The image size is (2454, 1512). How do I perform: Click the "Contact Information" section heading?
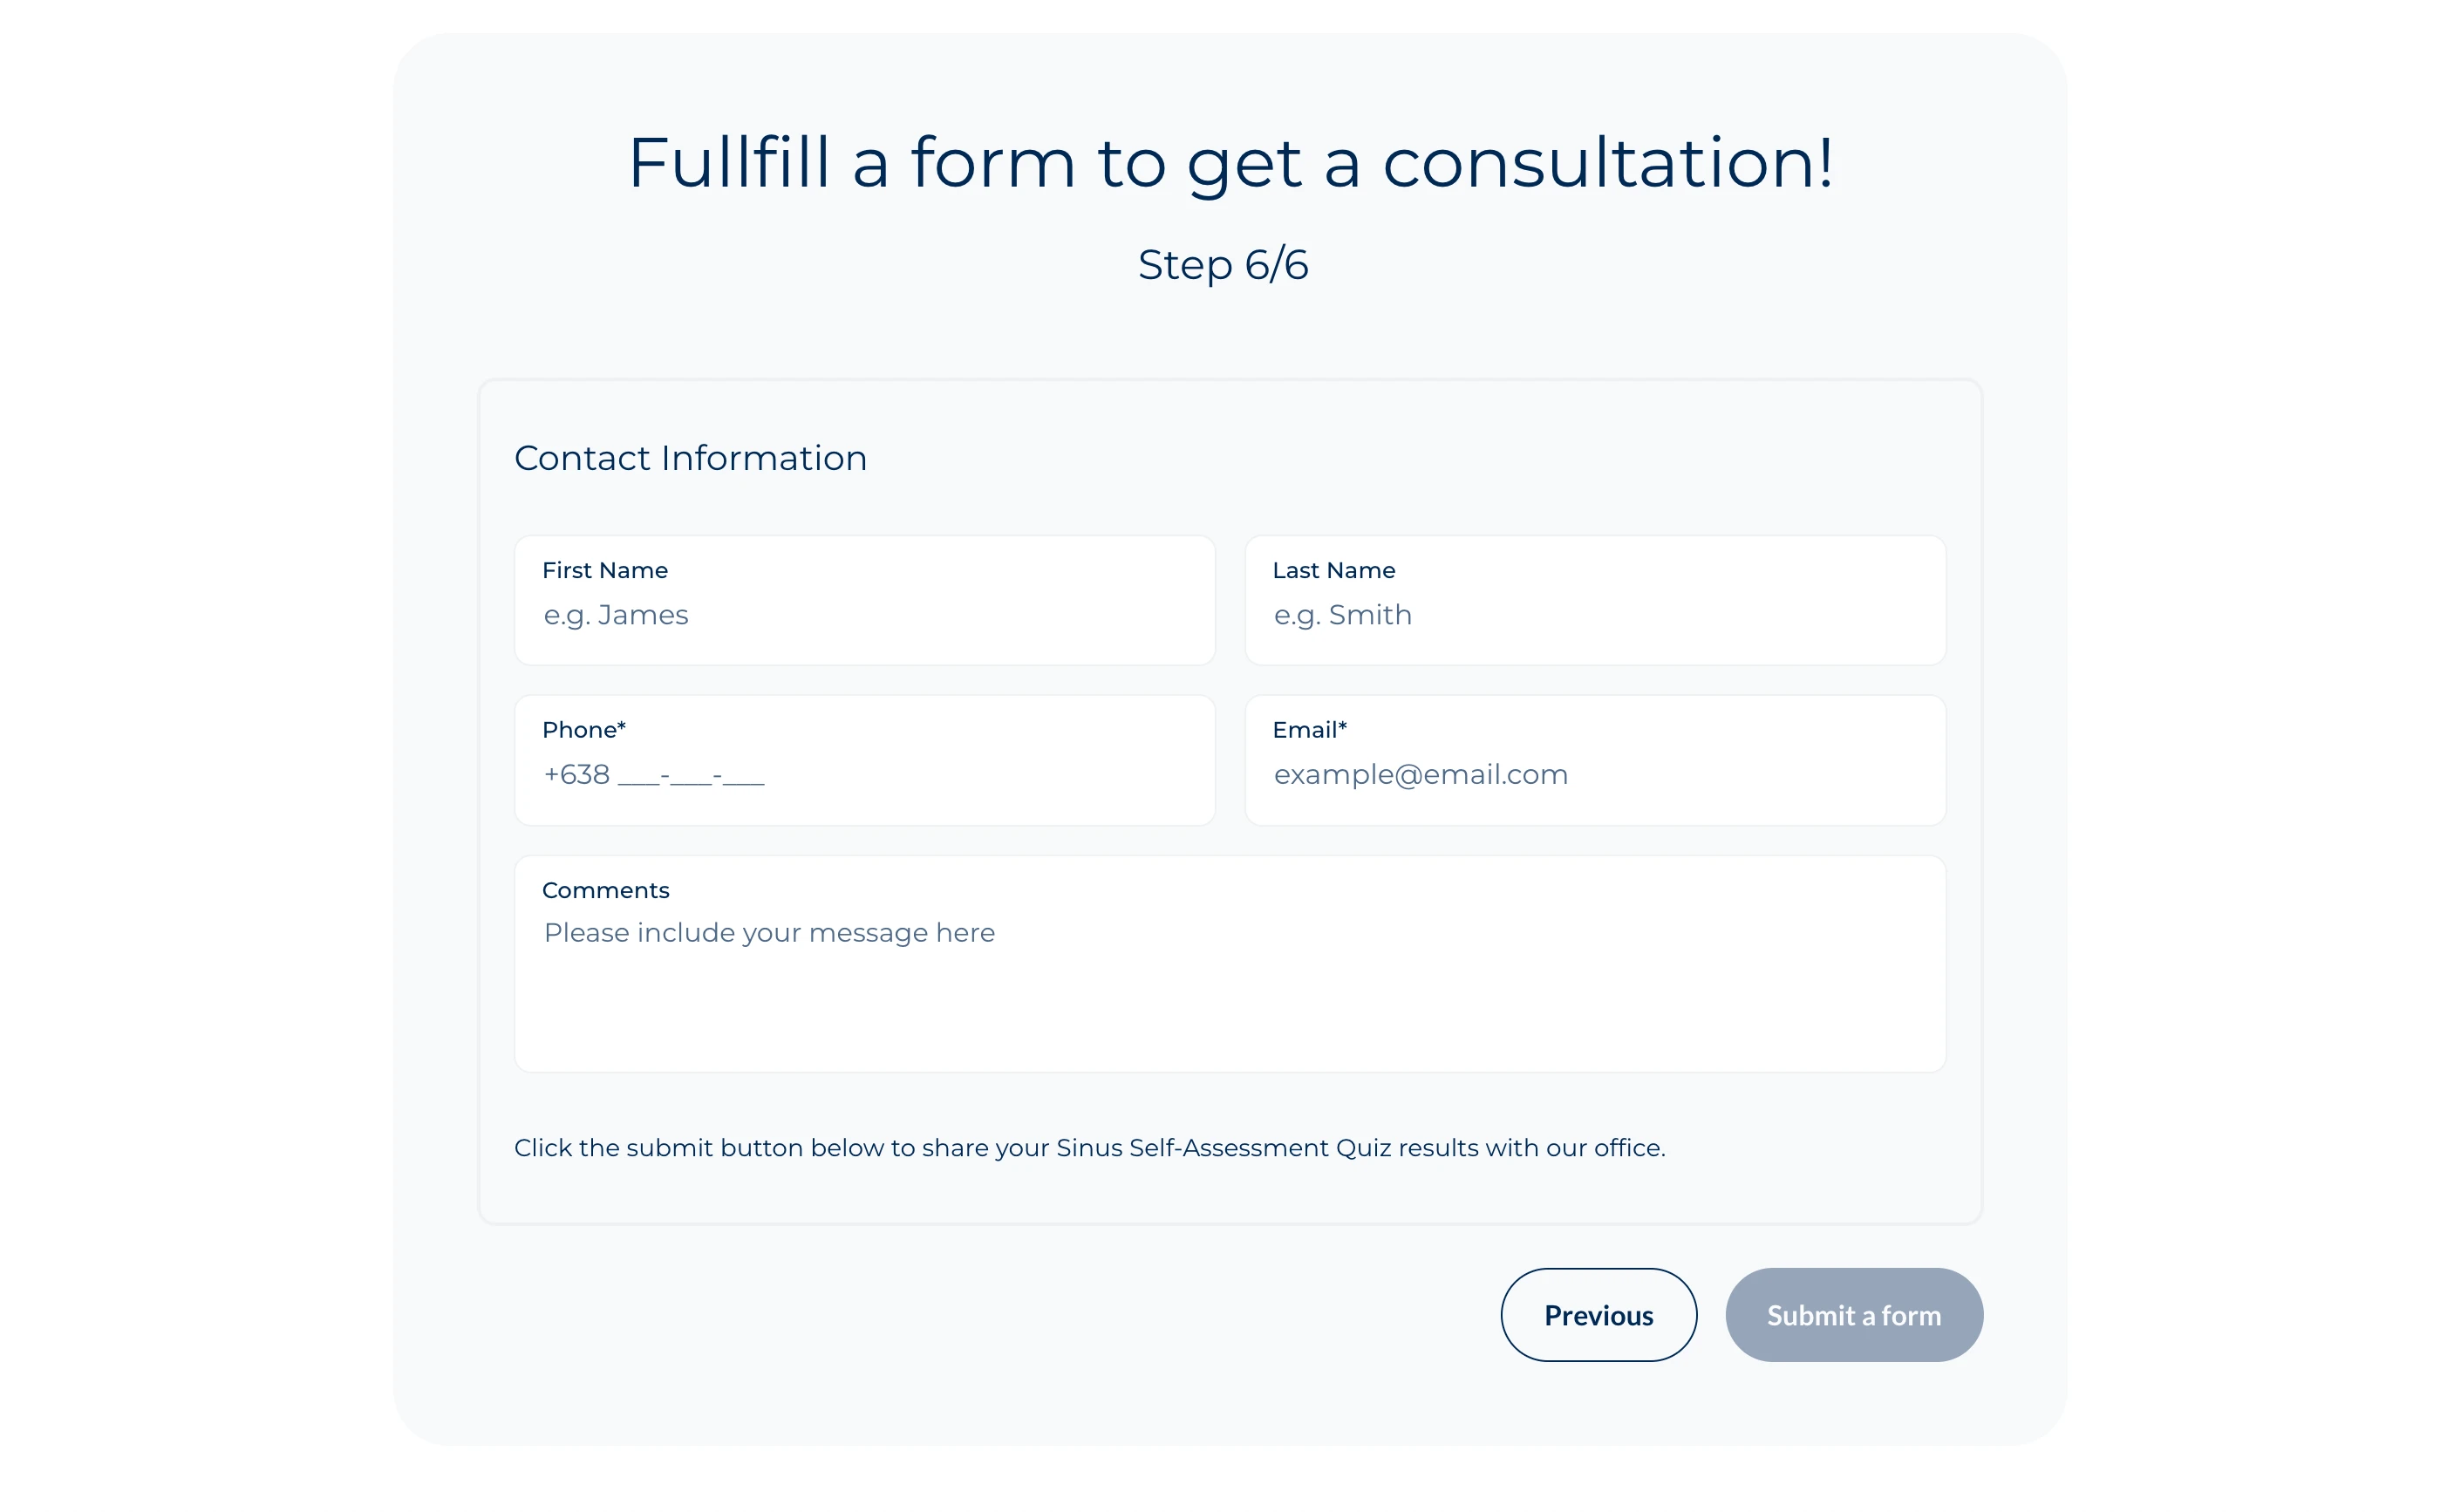click(x=690, y=458)
